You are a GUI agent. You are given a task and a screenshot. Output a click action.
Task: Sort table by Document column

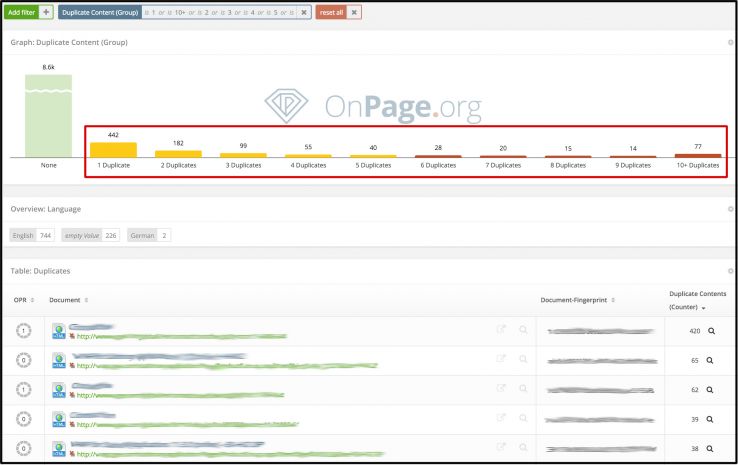point(69,300)
